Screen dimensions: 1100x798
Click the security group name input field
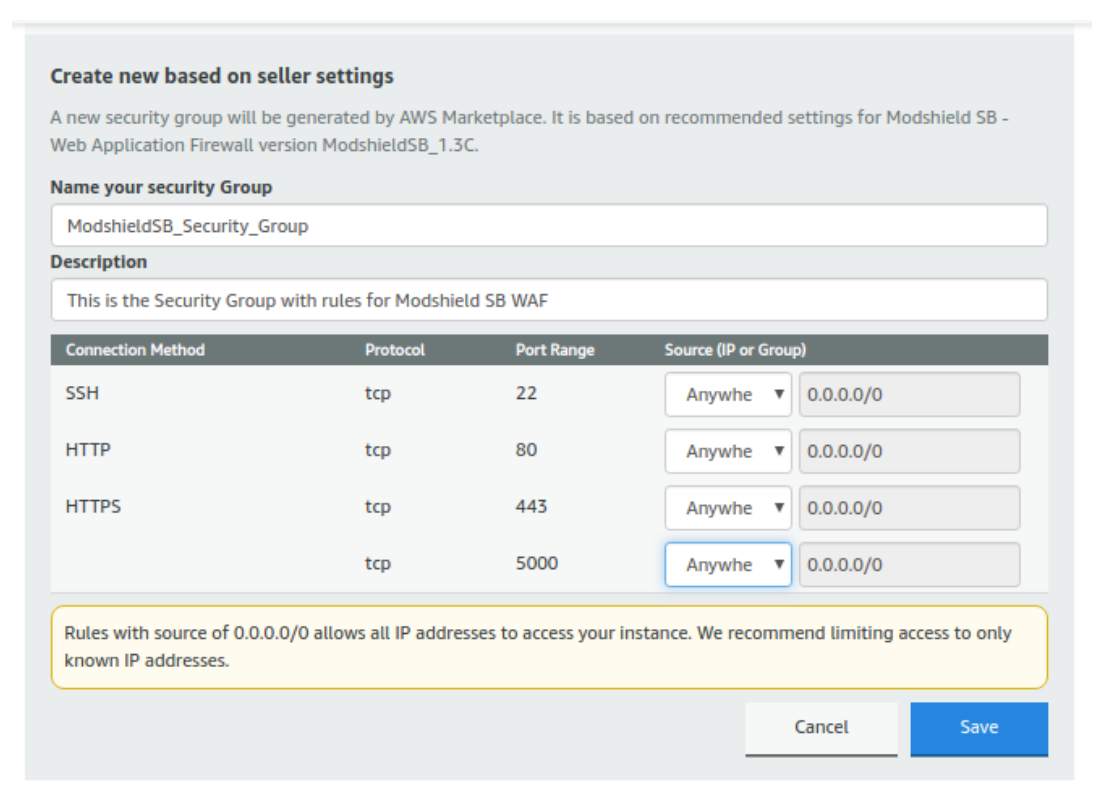548,225
